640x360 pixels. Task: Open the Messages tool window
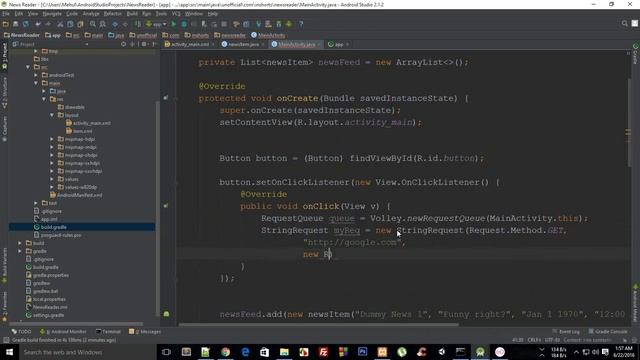coord(145,331)
